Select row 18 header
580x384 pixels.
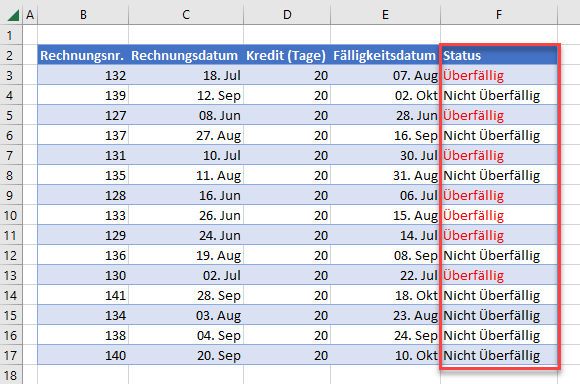click(11, 375)
